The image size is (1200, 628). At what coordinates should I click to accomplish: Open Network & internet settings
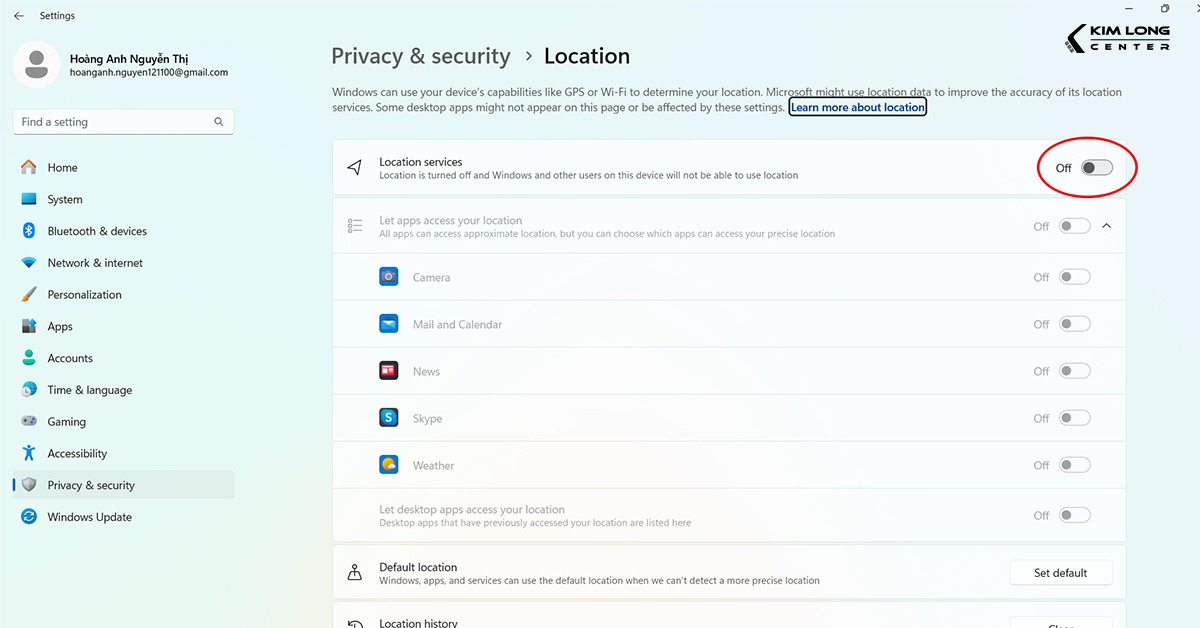[95, 263]
